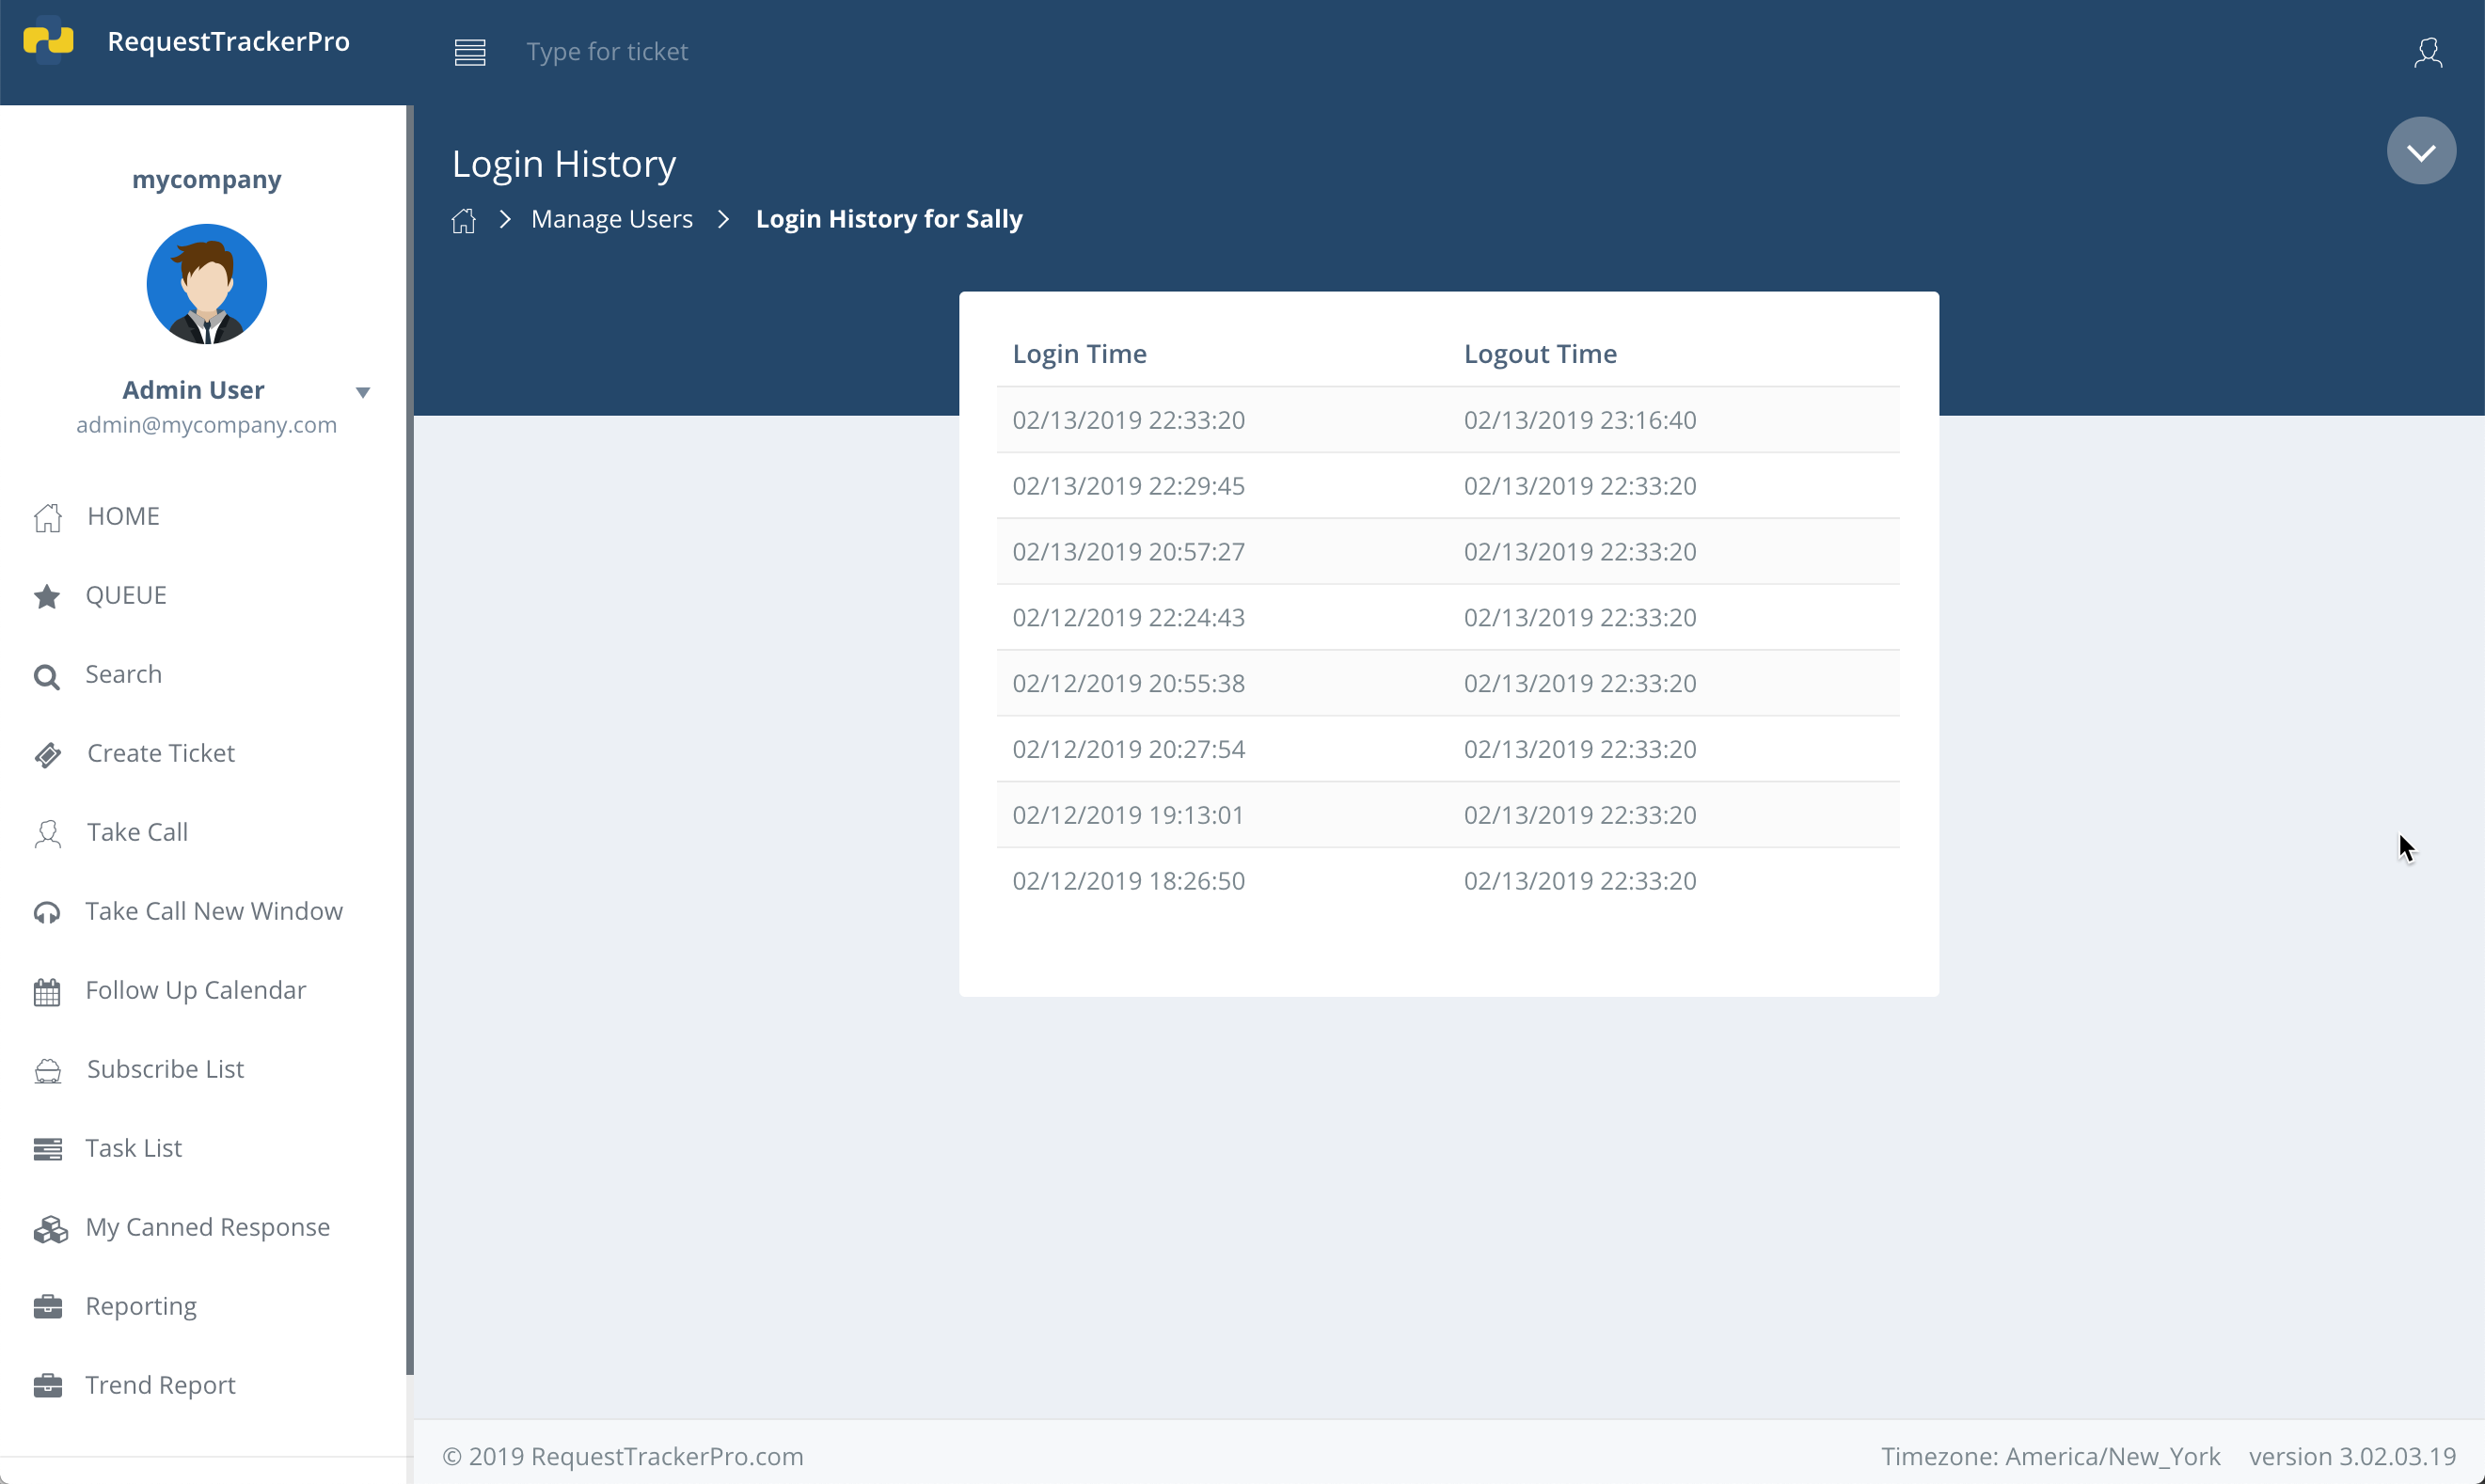Click the RequestTrackerPro logo icon

[x=48, y=40]
